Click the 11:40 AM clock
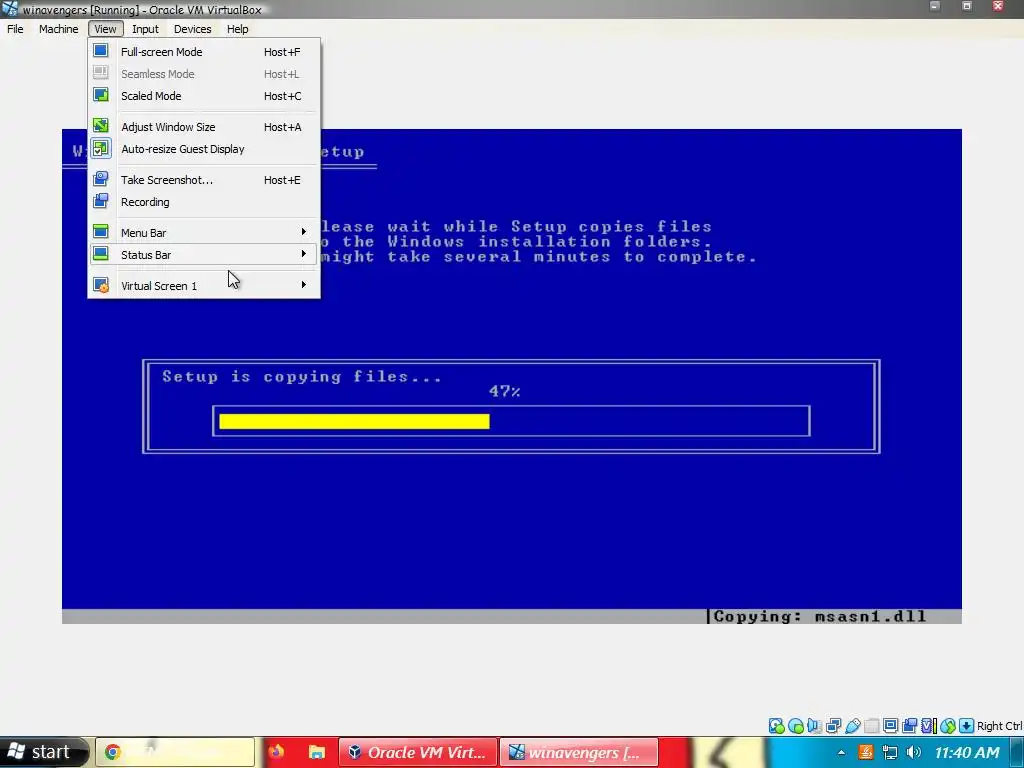Viewport: 1024px width, 768px height. [967, 753]
